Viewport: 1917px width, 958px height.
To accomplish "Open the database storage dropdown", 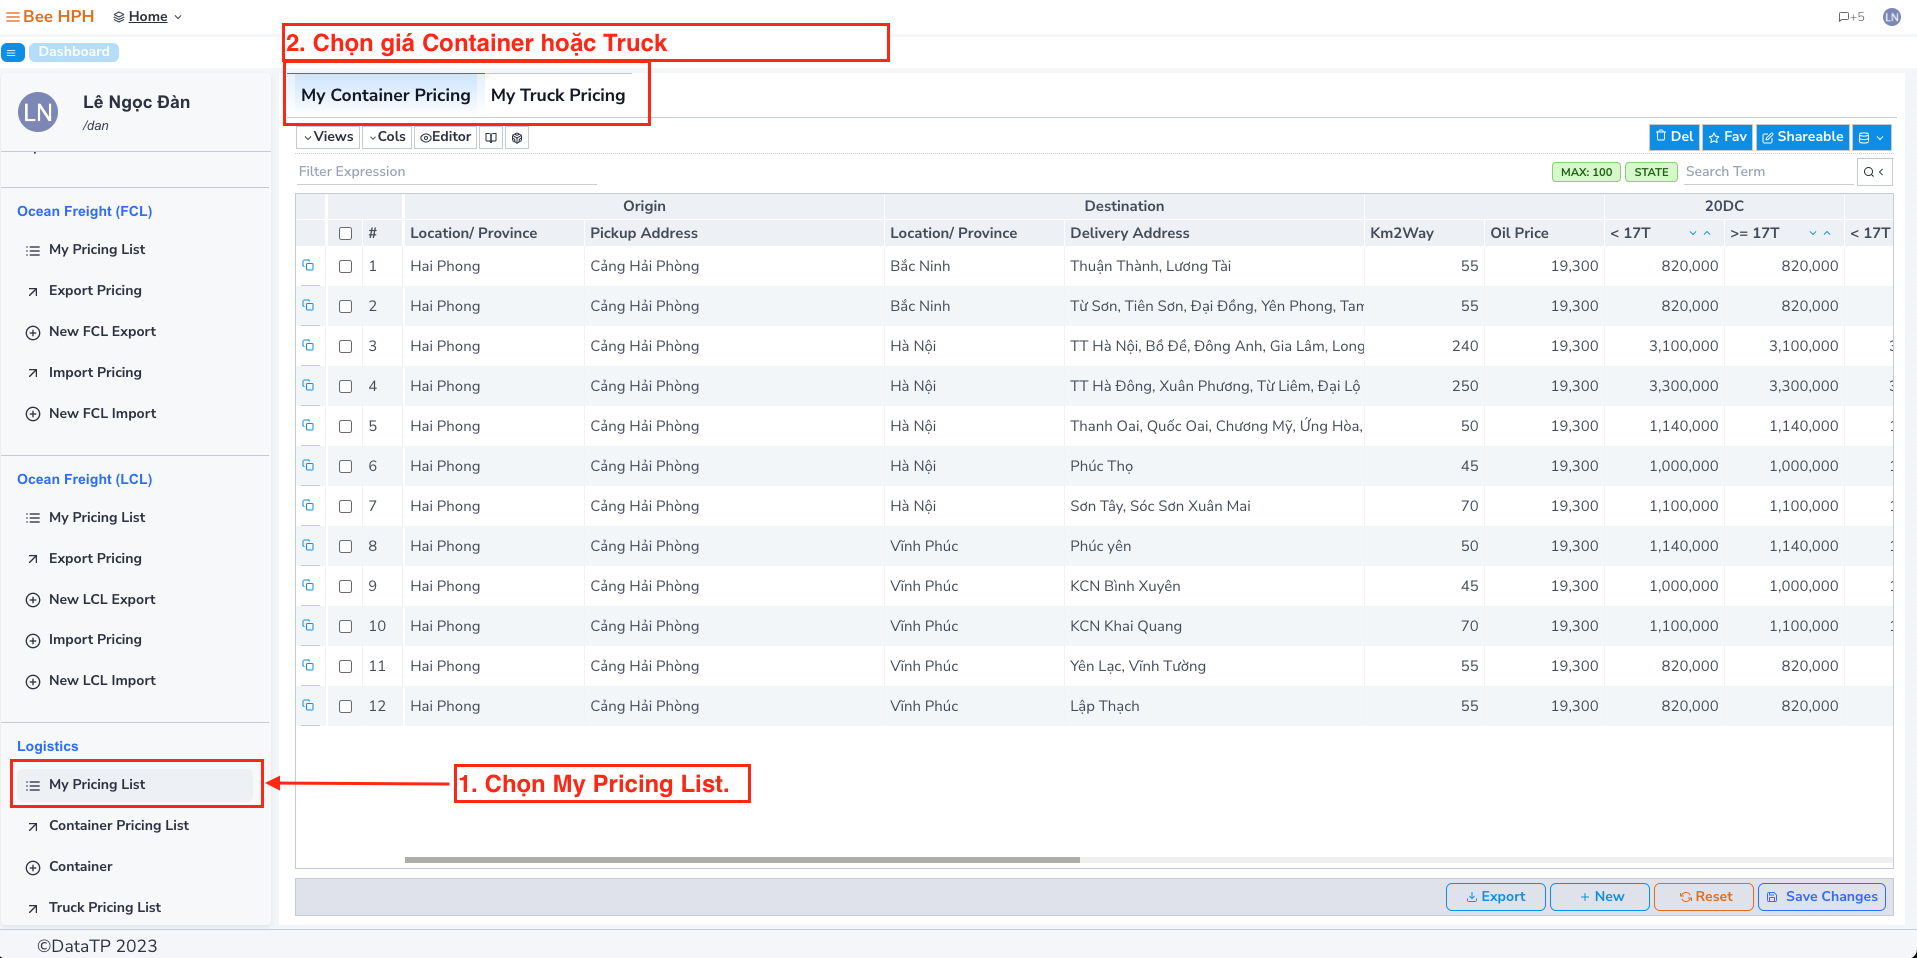I will point(1871,137).
